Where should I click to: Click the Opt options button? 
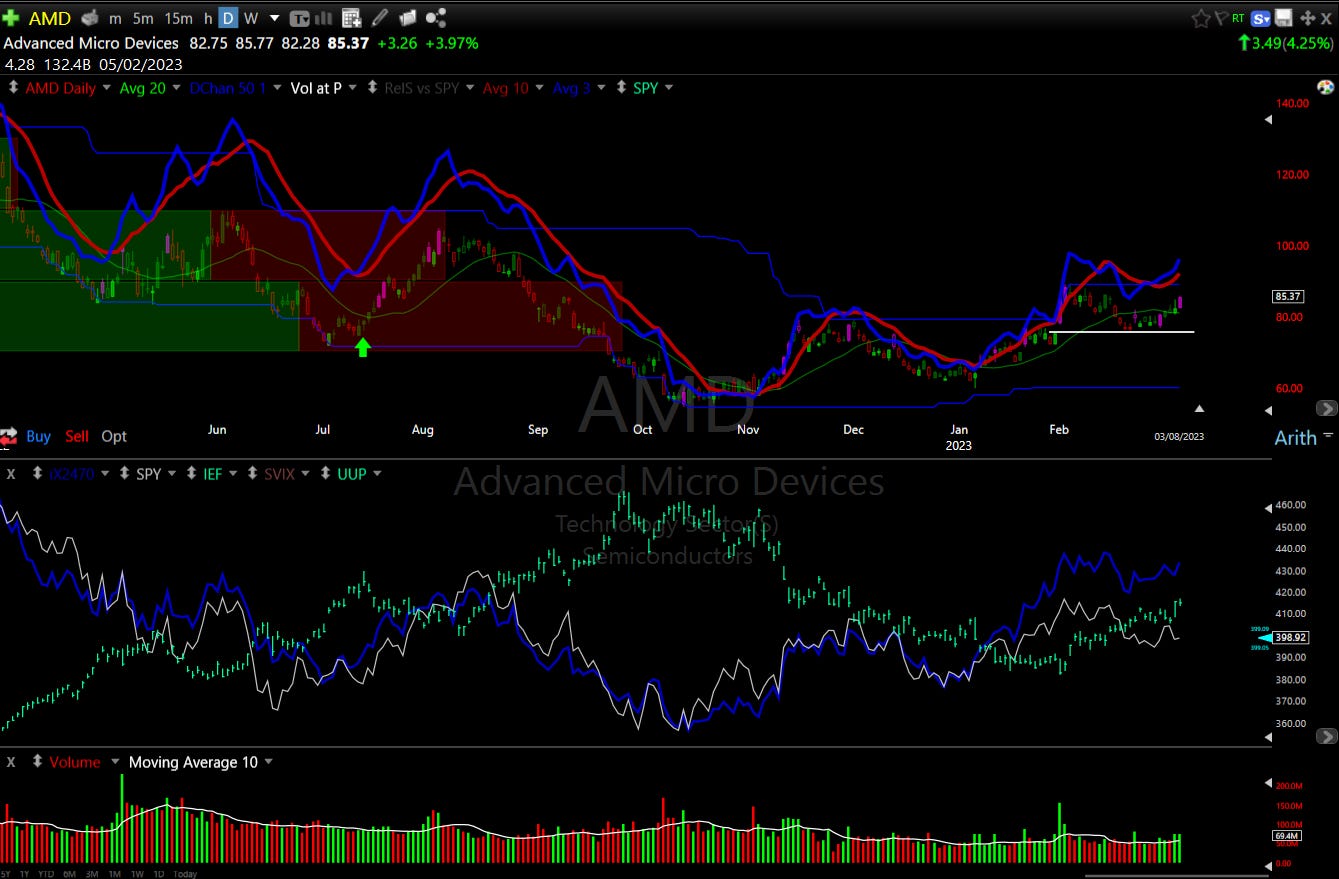click(114, 436)
